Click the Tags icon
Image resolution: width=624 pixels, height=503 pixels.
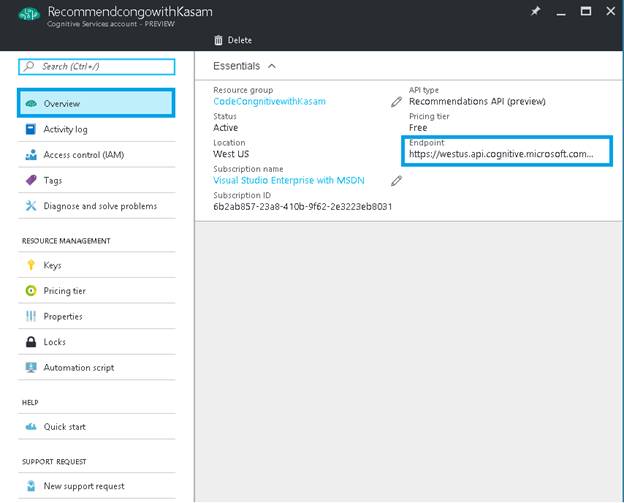coord(31,181)
